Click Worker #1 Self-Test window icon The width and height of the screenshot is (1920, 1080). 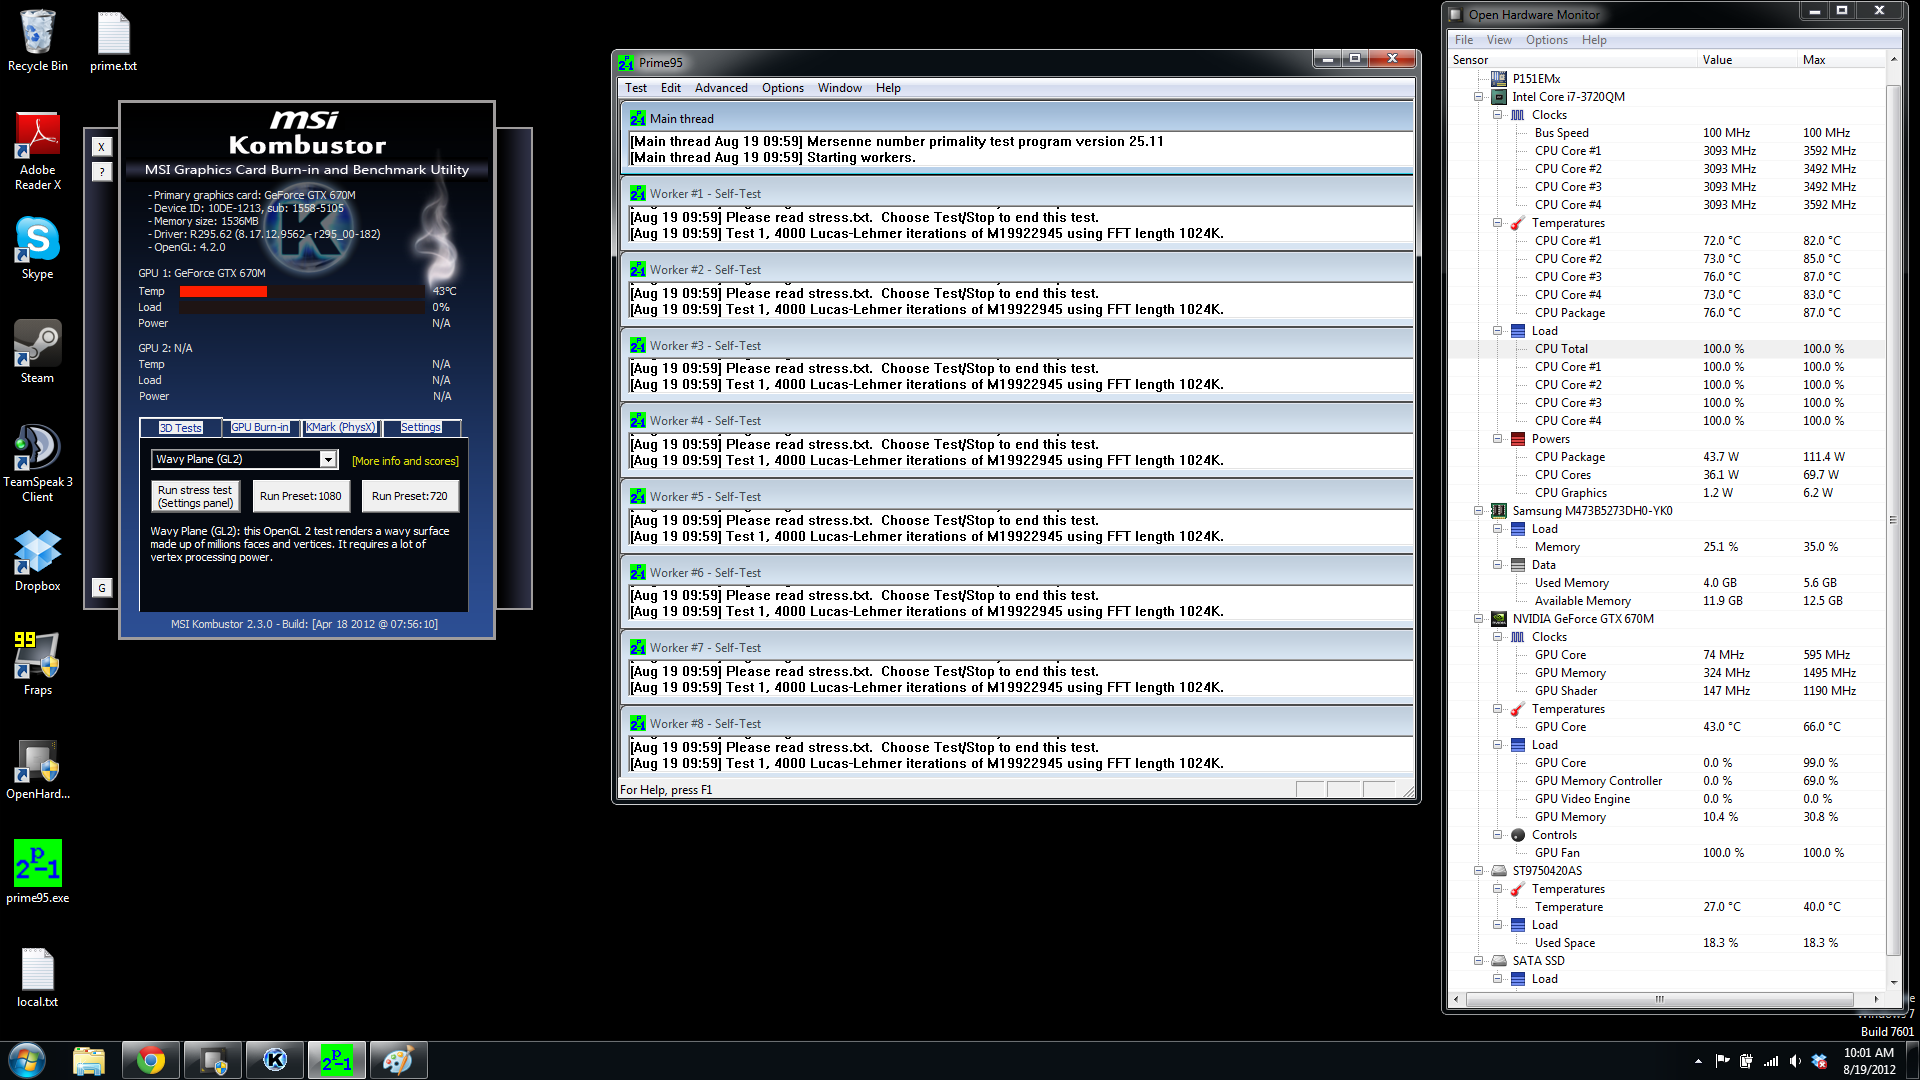(x=637, y=194)
